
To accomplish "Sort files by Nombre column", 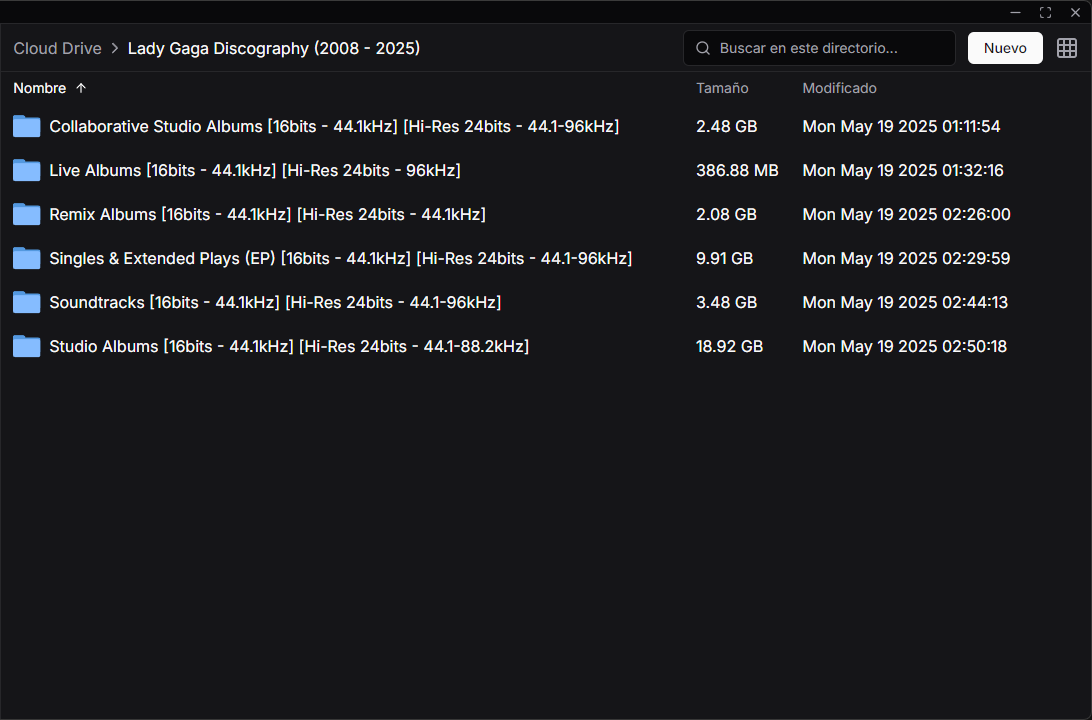I will click(x=40, y=88).
